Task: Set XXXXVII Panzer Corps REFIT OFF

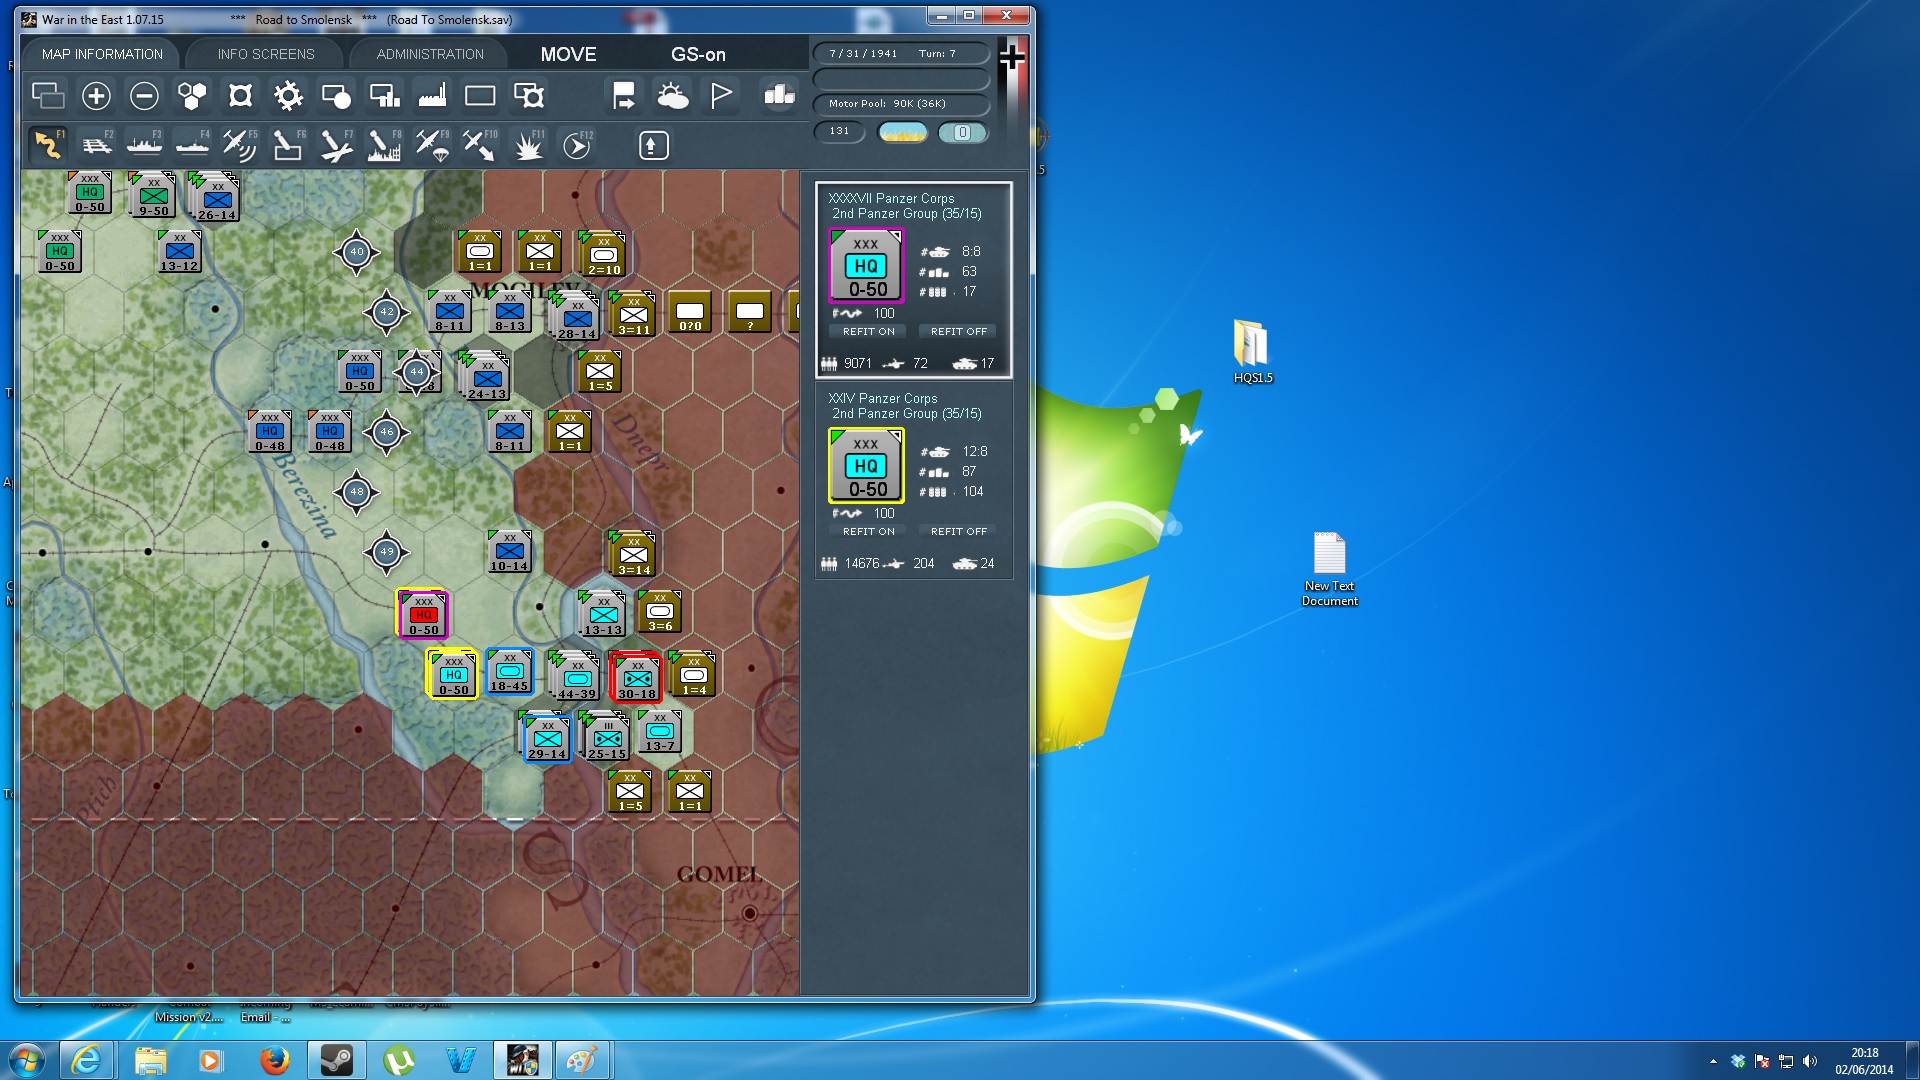Action: (958, 331)
